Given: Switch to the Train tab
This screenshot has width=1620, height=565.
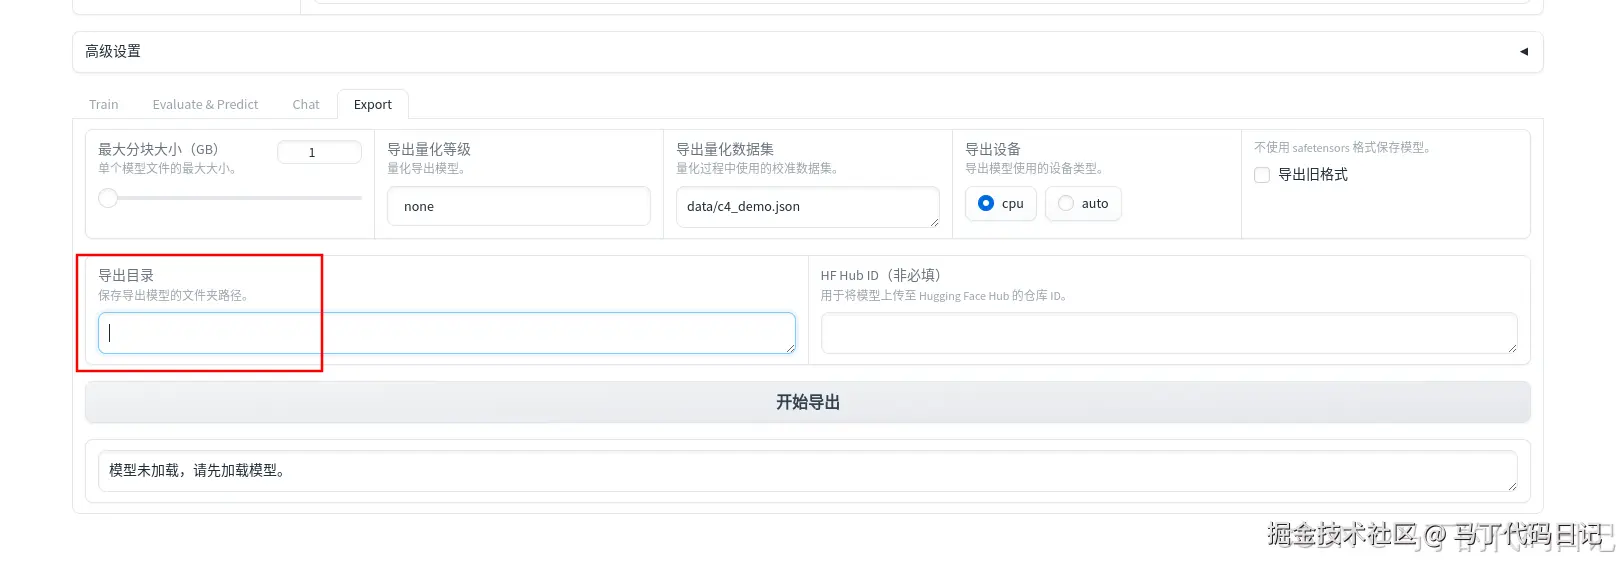Looking at the screenshot, I should pos(103,104).
